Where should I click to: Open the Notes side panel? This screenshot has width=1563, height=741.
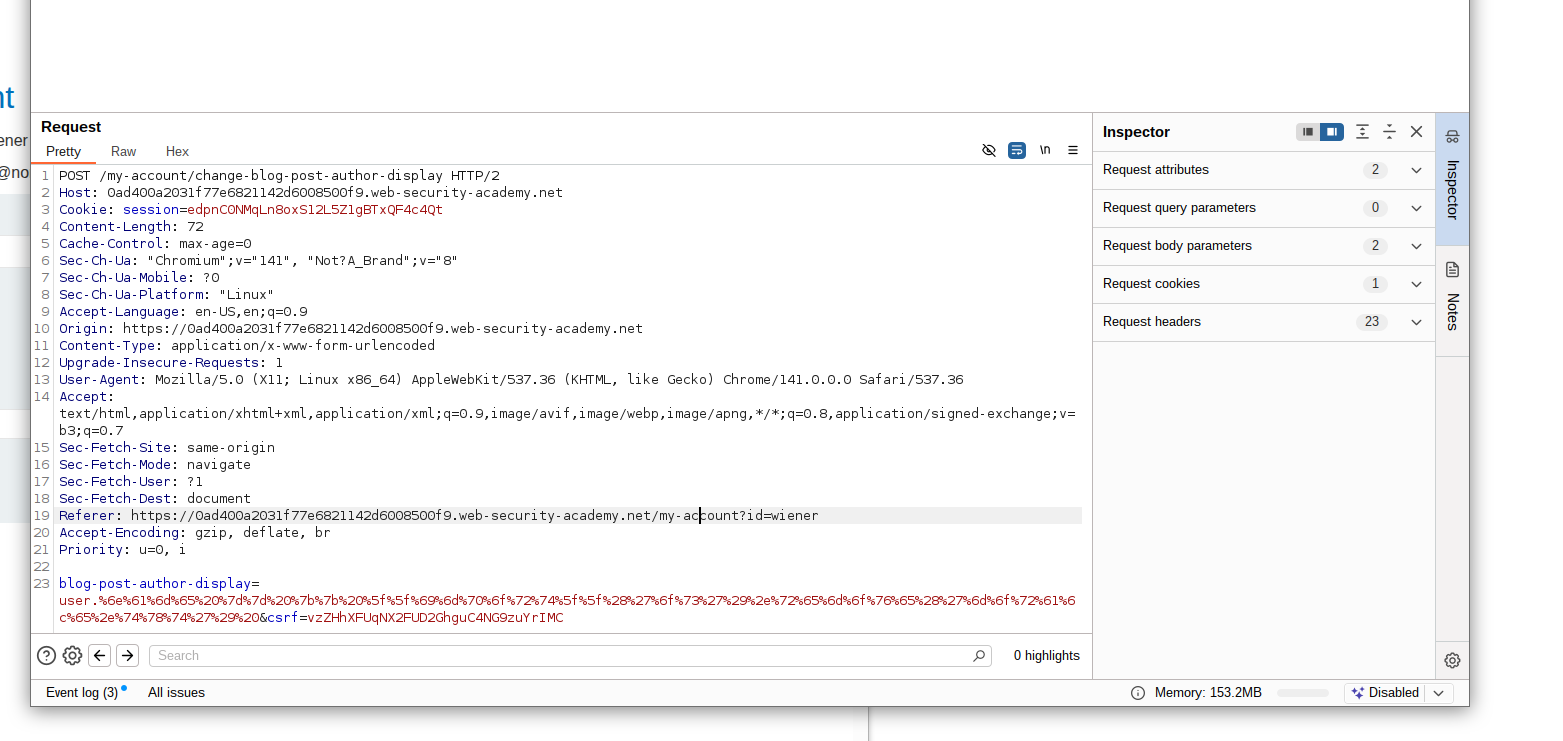pos(1452,300)
